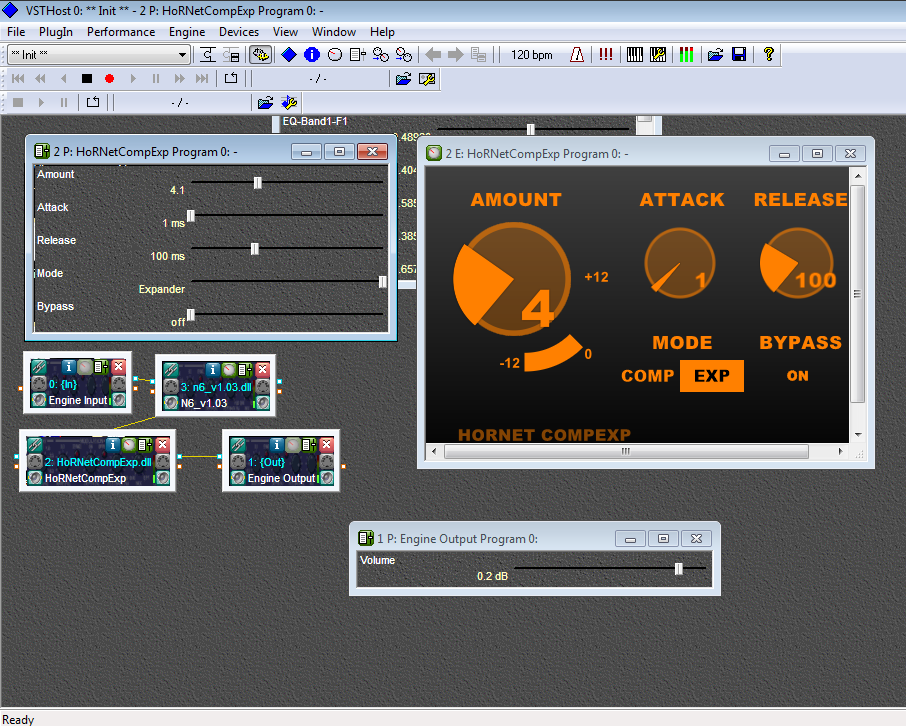Click info icon on Engine Input node

coord(69,366)
